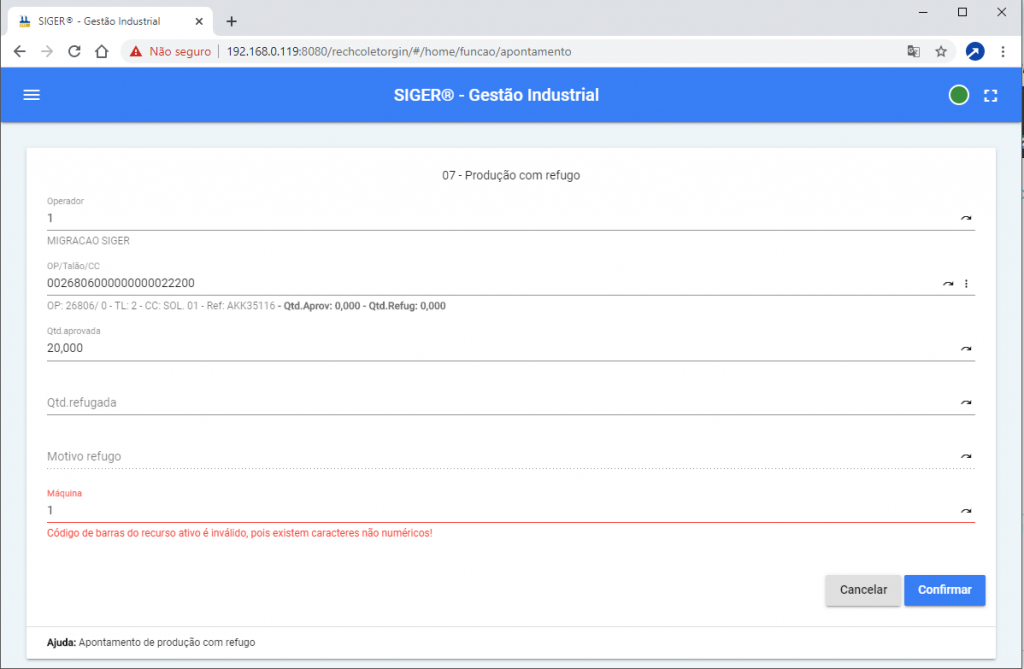Screen dimensions: 1024x669
Task: Click the arrow icon in Motivo refugo field
Action: (966, 456)
